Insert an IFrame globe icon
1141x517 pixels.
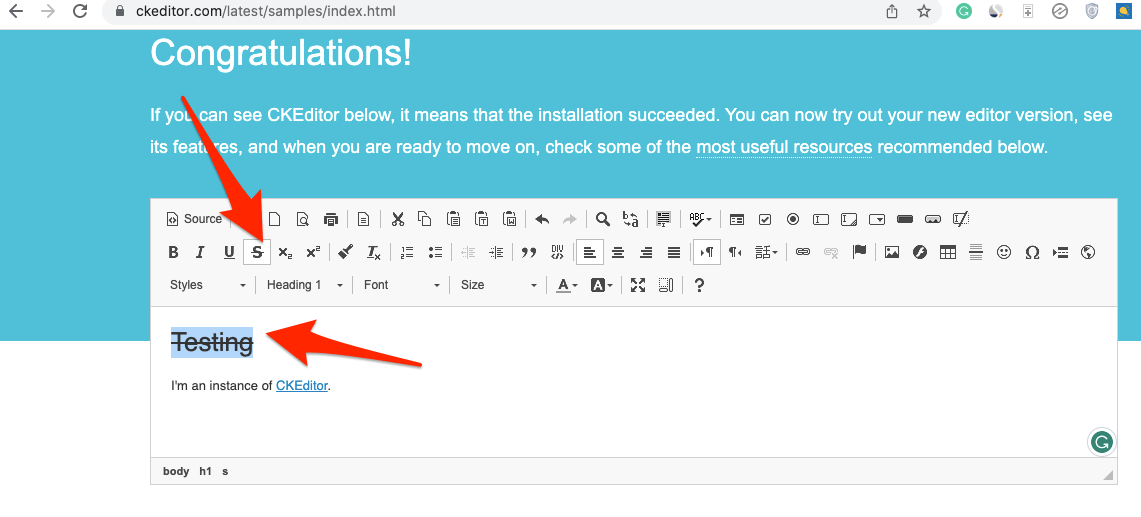pyautogui.click(x=1089, y=253)
